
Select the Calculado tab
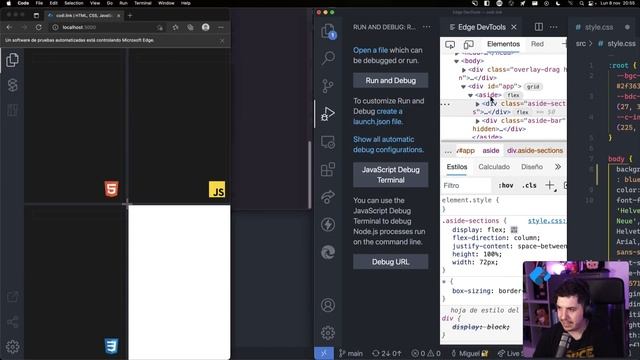tap(494, 167)
